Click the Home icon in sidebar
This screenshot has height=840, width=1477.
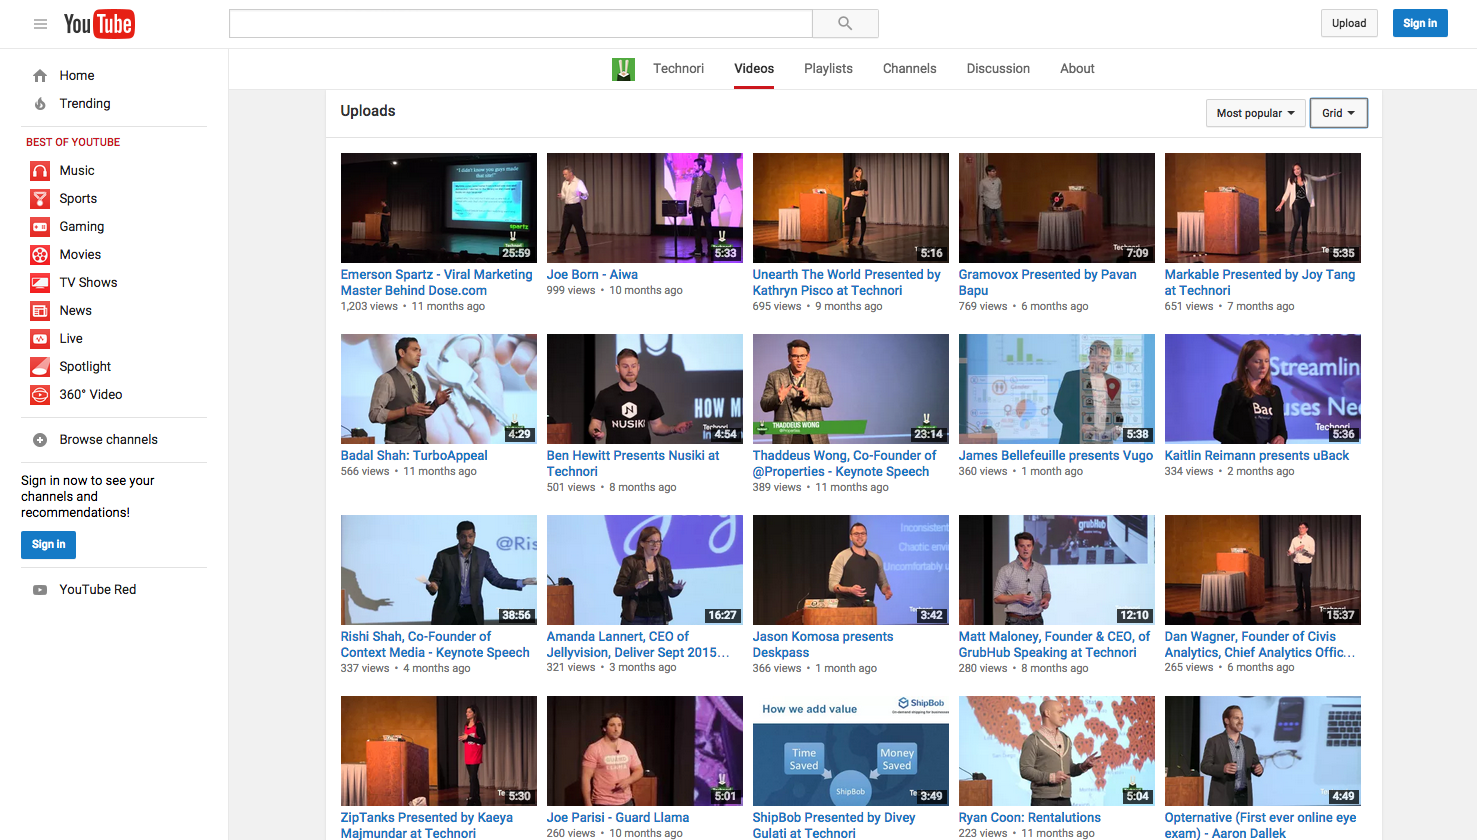[x=40, y=76]
